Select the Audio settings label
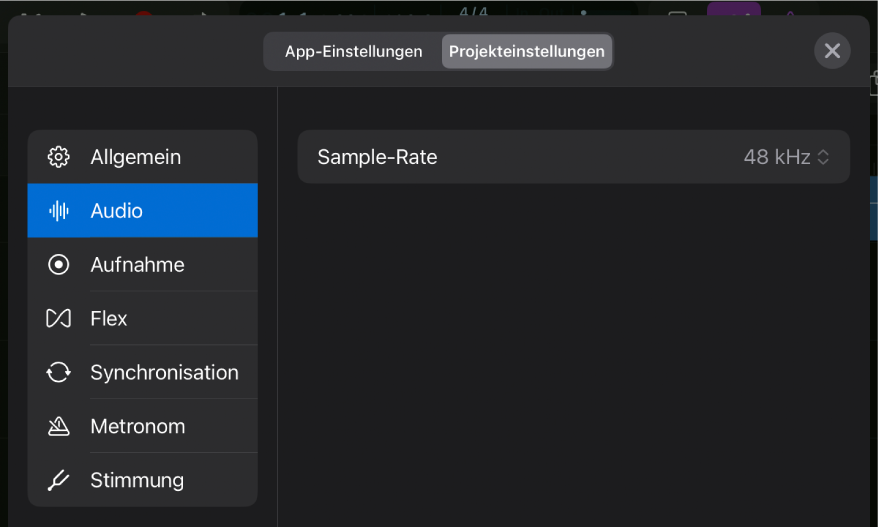The height and width of the screenshot is (527, 878). pyautogui.click(x=116, y=211)
